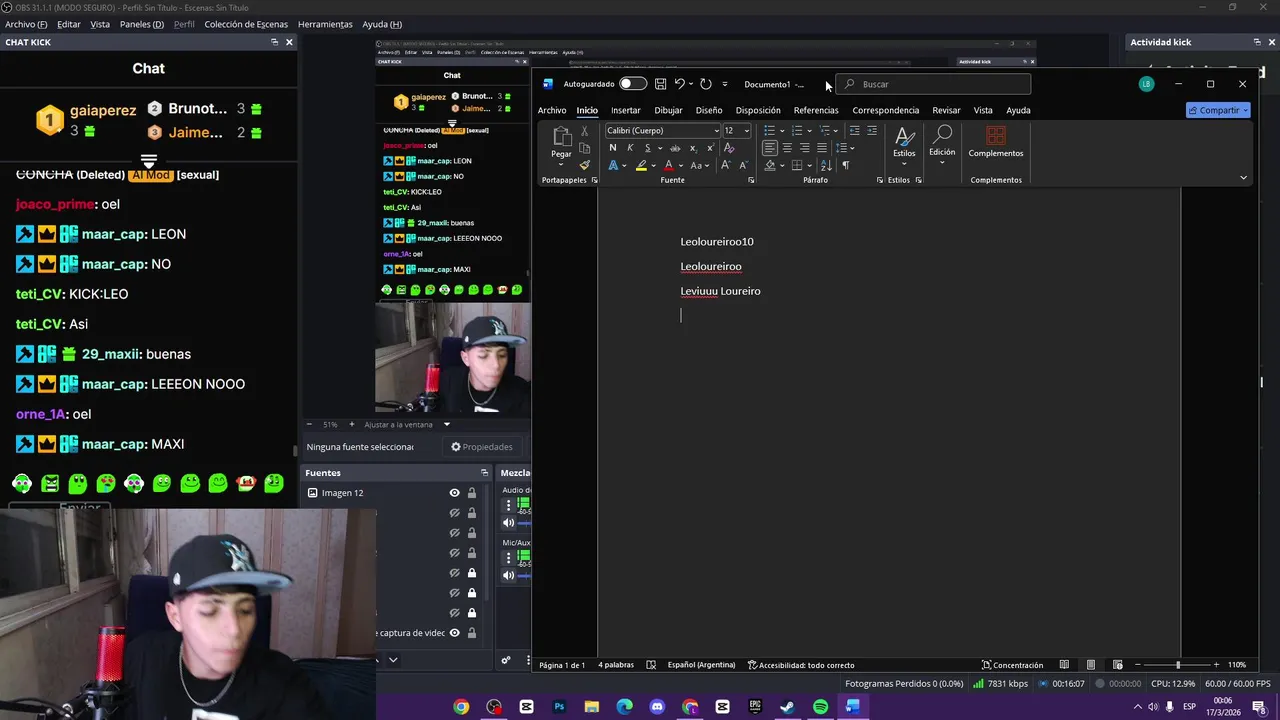Click the Save icon in Word's title bar
Image resolution: width=1280 pixels, height=720 pixels.
pos(660,84)
